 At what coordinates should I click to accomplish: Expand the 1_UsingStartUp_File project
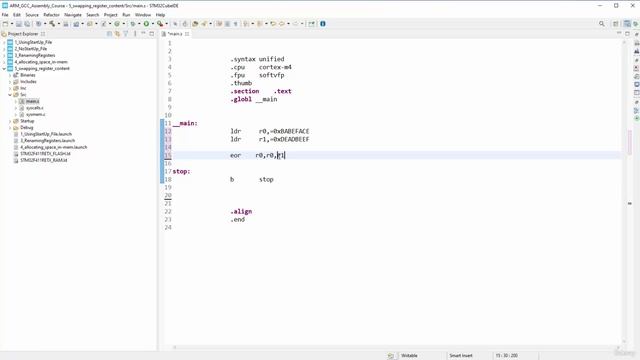(x=4, y=42)
